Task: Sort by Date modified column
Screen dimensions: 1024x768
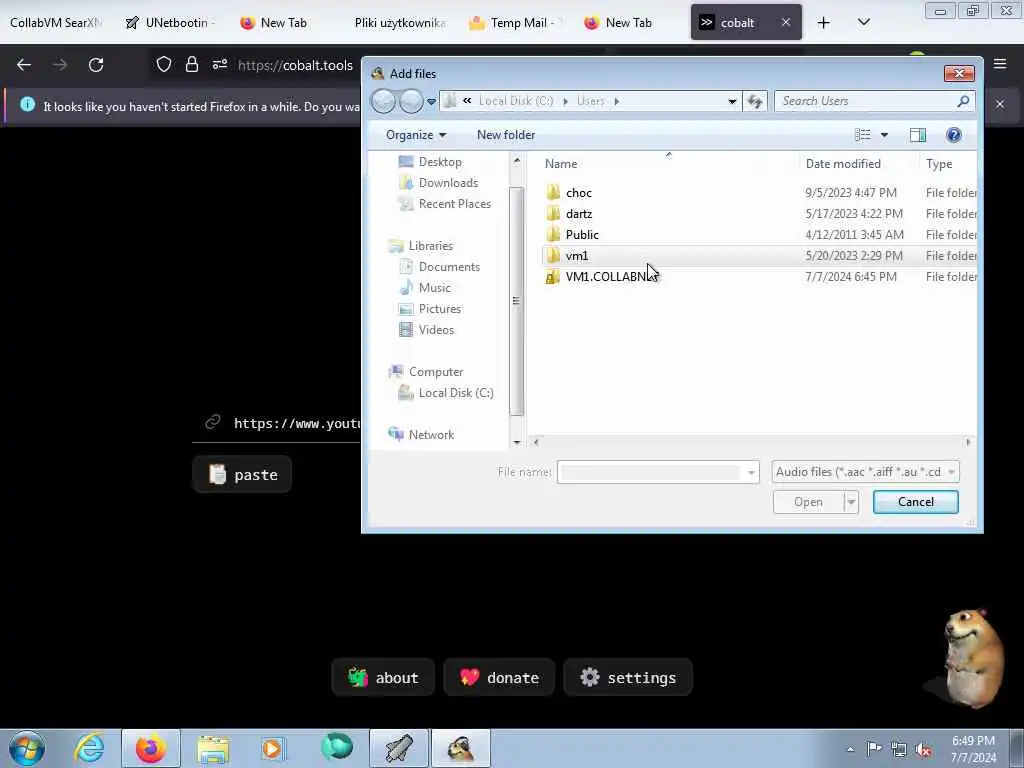Action: point(859,164)
